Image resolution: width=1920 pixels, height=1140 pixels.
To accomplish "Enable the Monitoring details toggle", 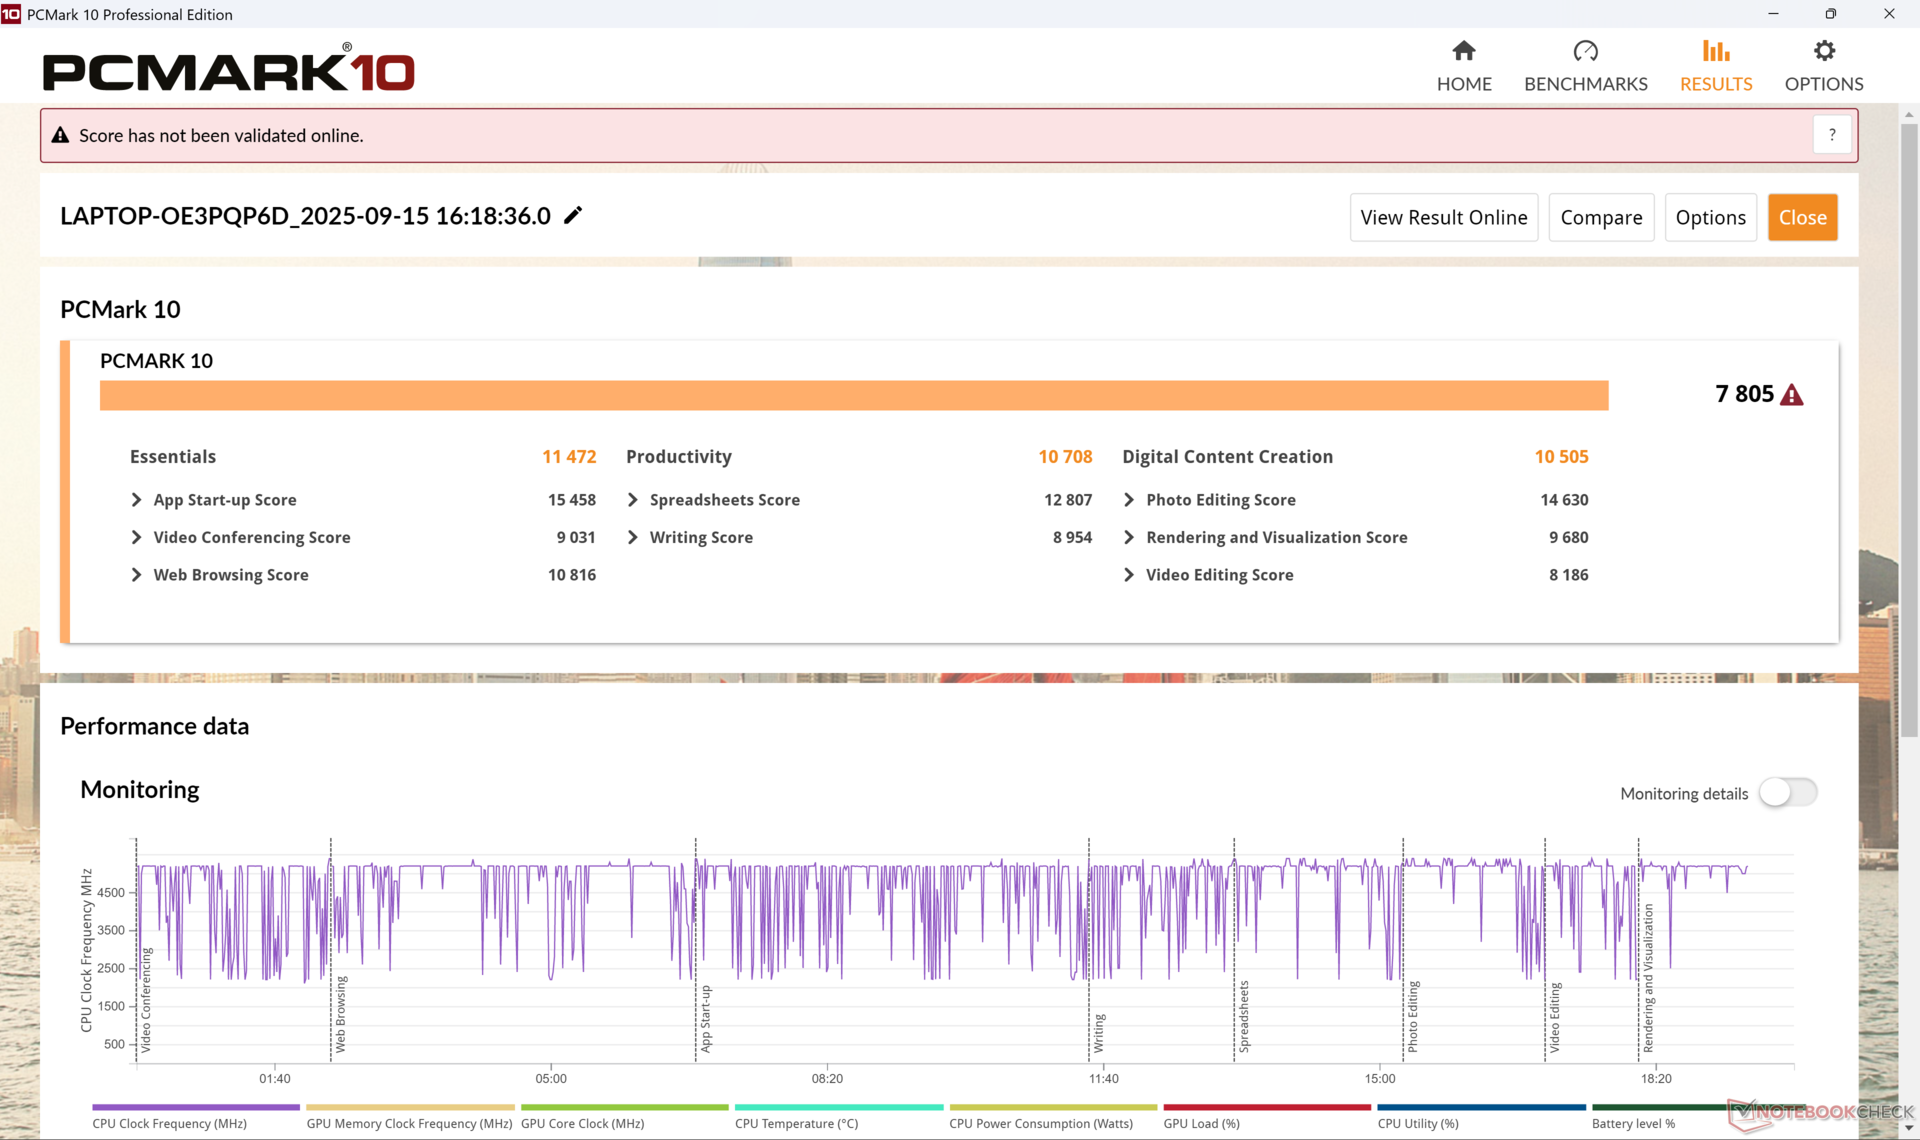I will coord(1787,793).
